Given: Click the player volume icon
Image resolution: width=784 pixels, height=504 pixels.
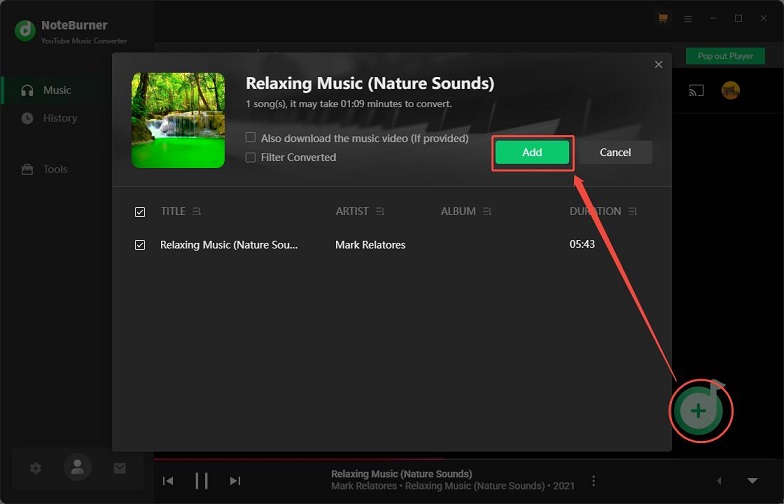Looking at the screenshot, I should [719, 481].
